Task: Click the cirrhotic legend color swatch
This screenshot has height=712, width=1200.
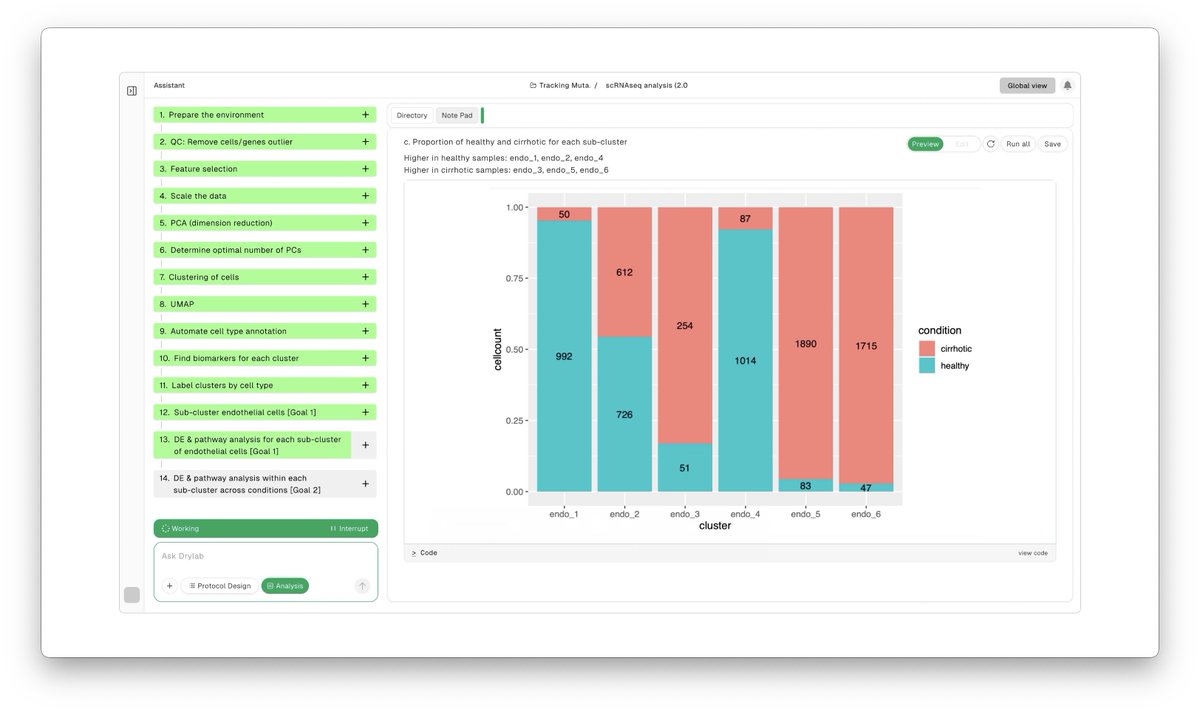Action: pos(927,349)
